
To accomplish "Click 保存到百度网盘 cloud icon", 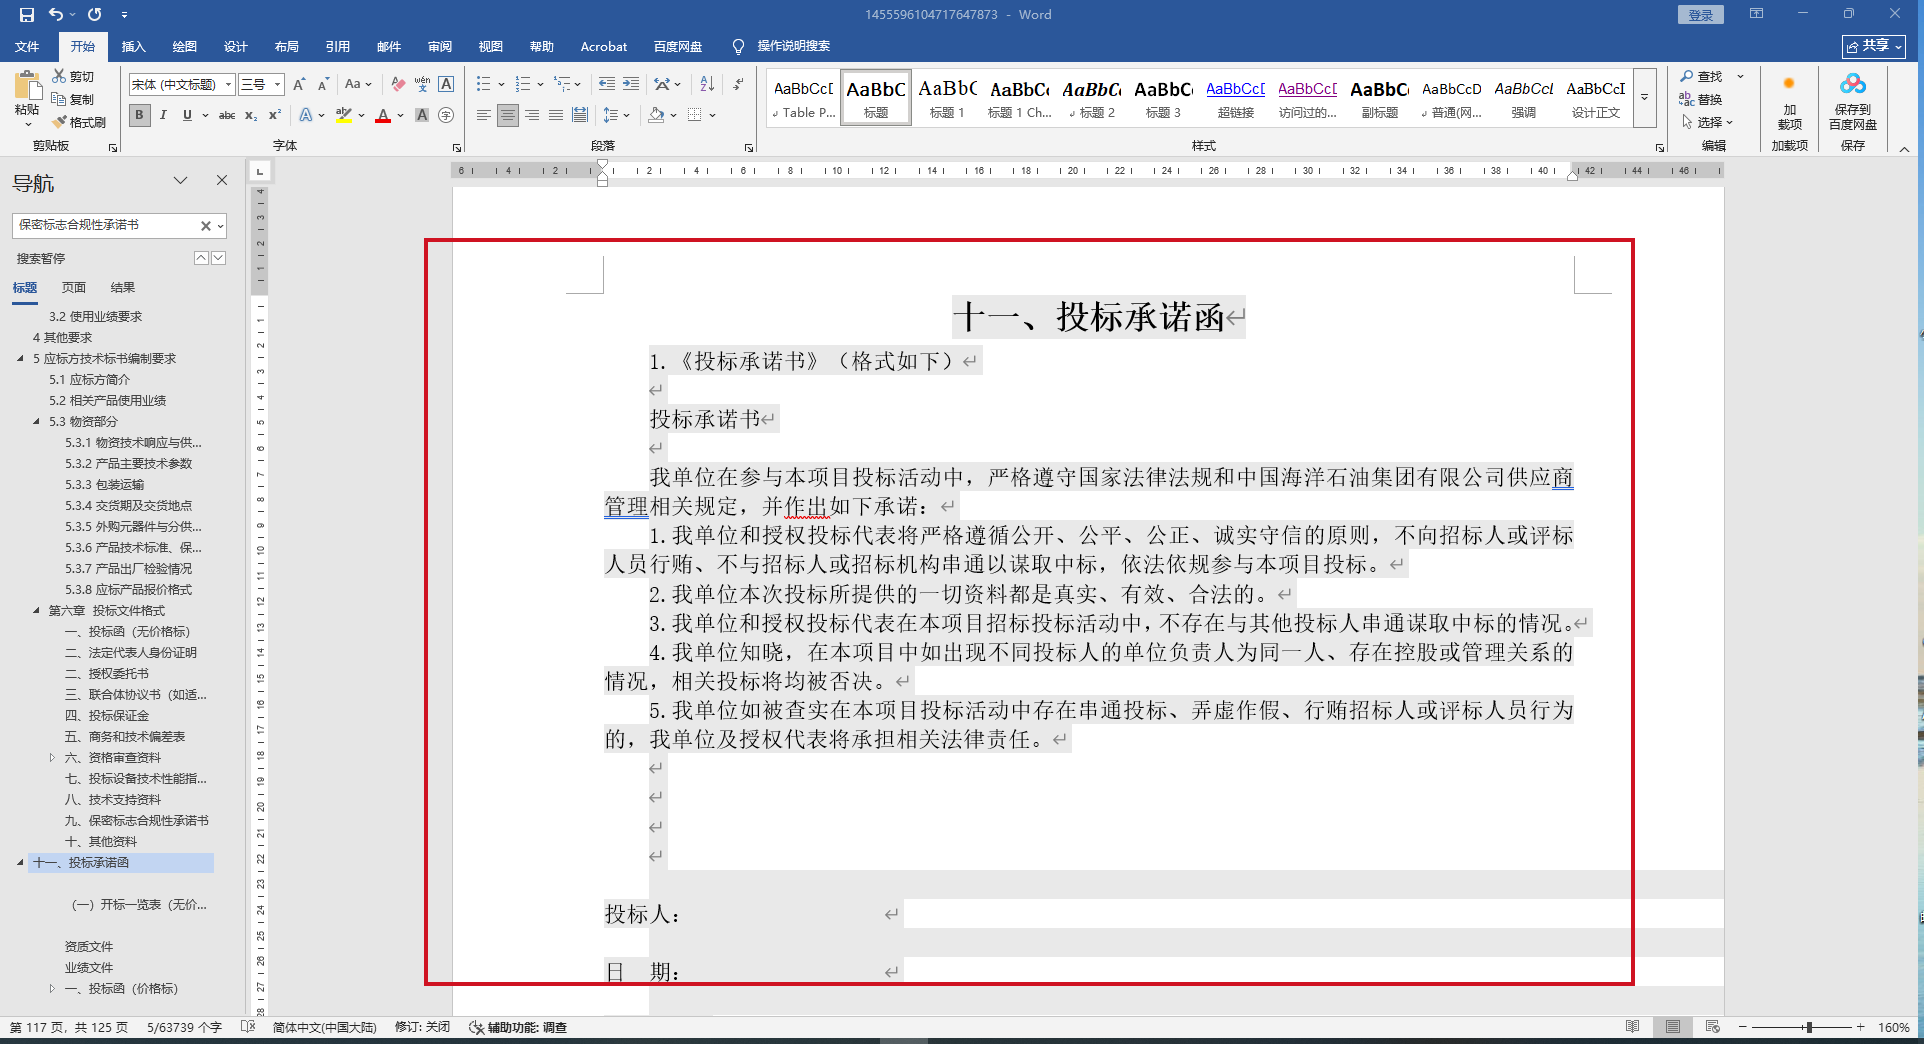I will 1852,101.
